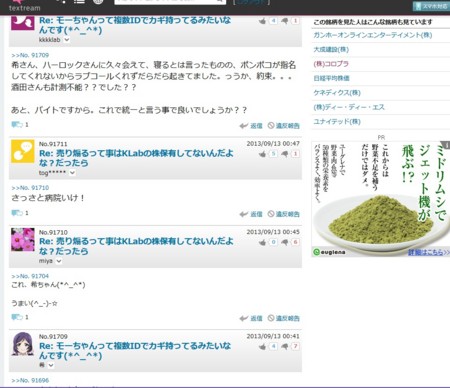Click 違反報告 under うまい(^_-)-☆ post
The height and width of the screenshot is (388, 450).
tap(284, 318)
